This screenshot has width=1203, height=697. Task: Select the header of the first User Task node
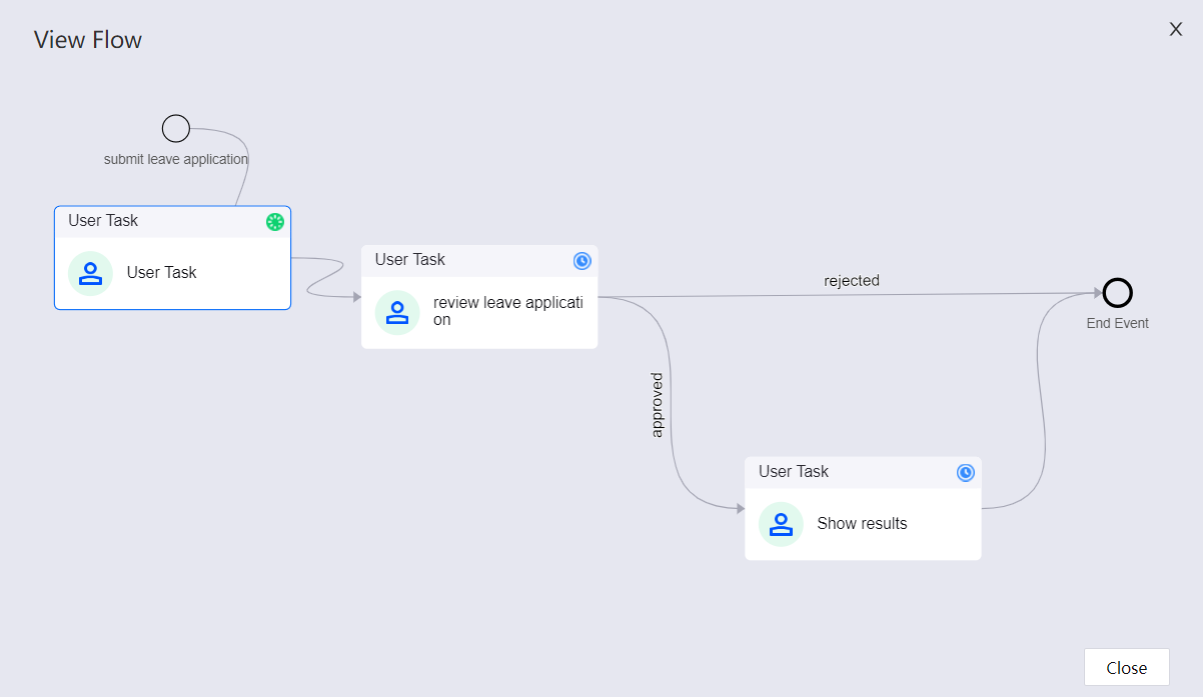click(x=150, y=221)
